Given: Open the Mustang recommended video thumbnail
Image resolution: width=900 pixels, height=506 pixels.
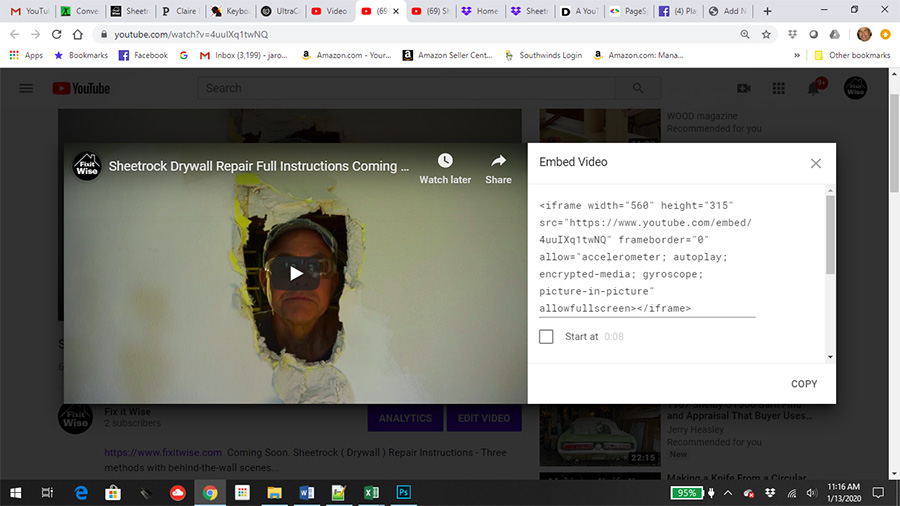Looking at the screenshot, I should tap(600, 436).
